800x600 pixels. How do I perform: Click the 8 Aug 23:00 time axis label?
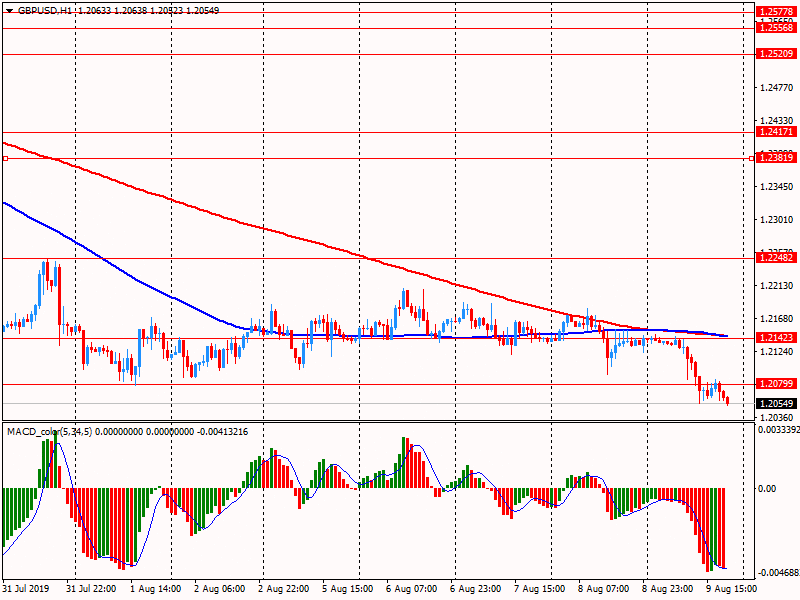tap(667, 589)
